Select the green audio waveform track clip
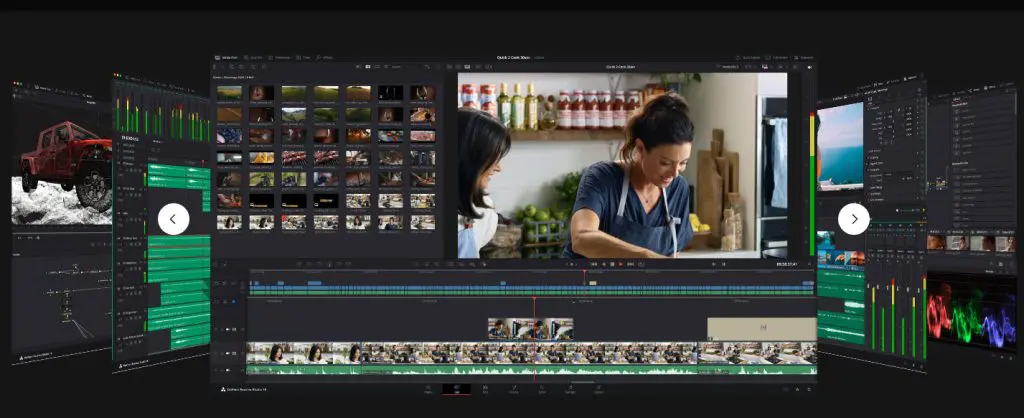This screenshot has height=418, width=1024. 531,370
